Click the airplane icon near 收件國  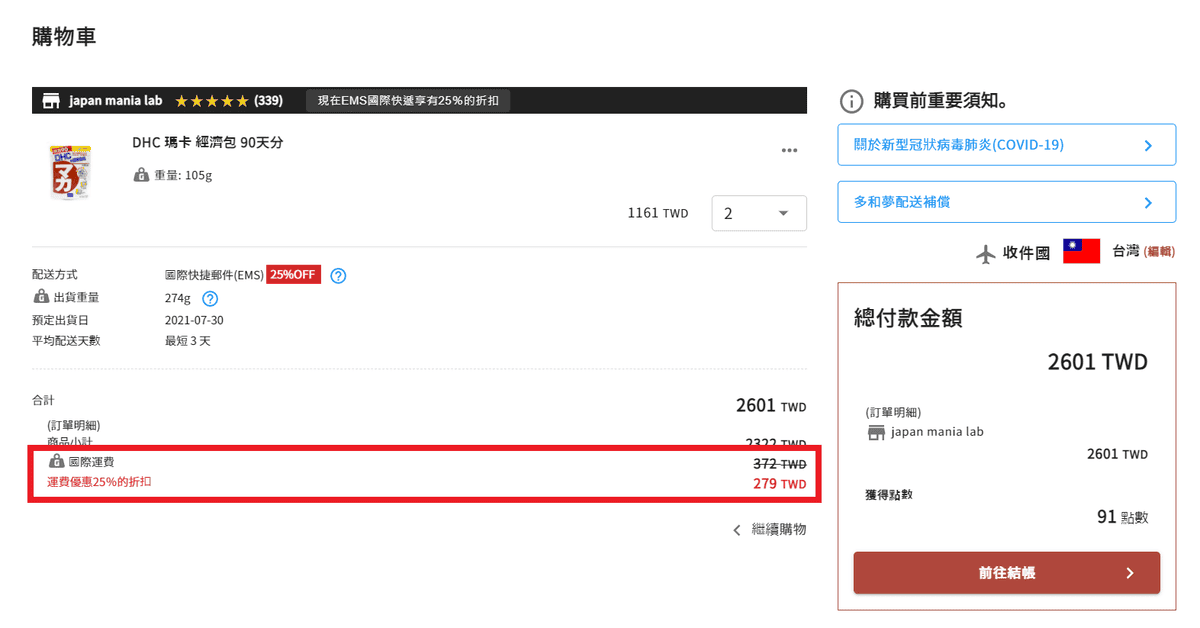pyautogui.click(x=986, y=253)
